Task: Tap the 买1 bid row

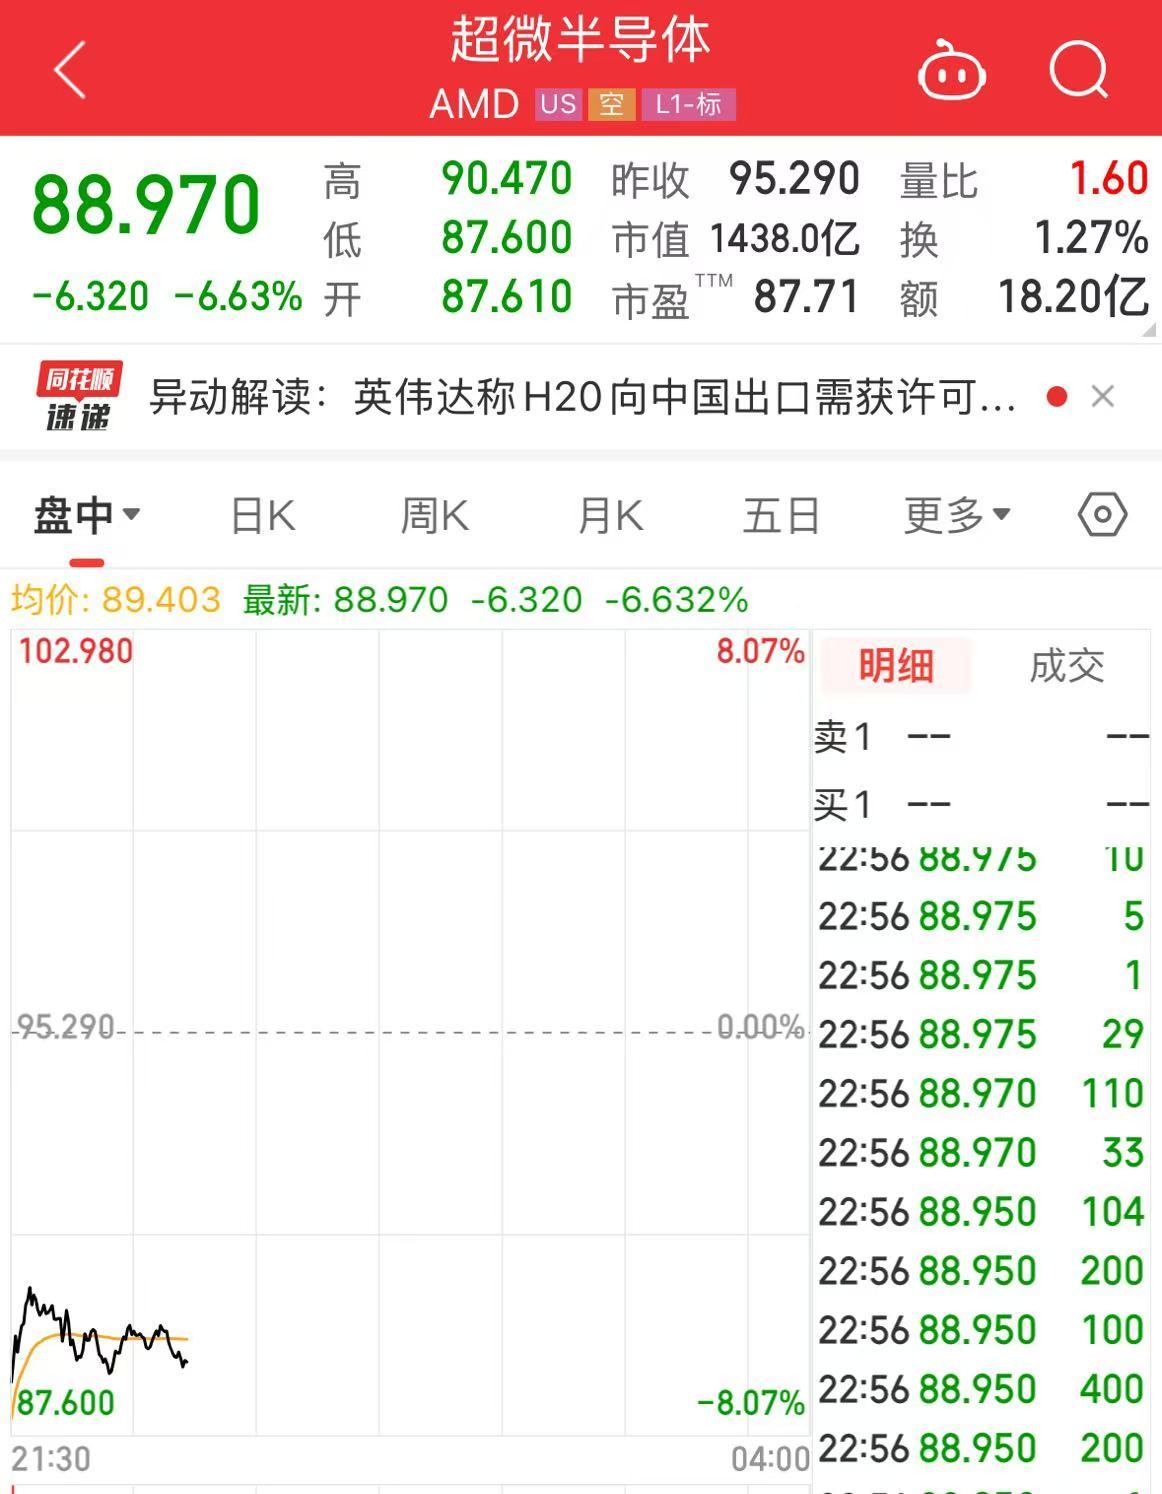Action: click(982, 804)
